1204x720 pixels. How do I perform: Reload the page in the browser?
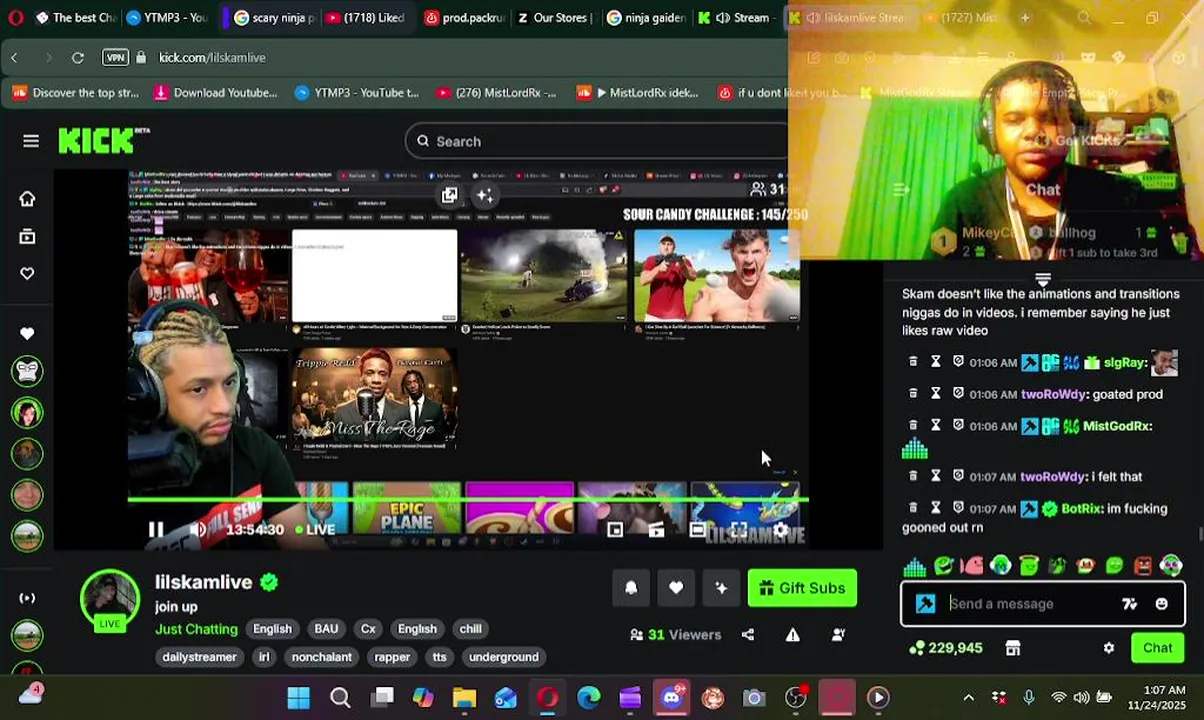coord(78,58)
